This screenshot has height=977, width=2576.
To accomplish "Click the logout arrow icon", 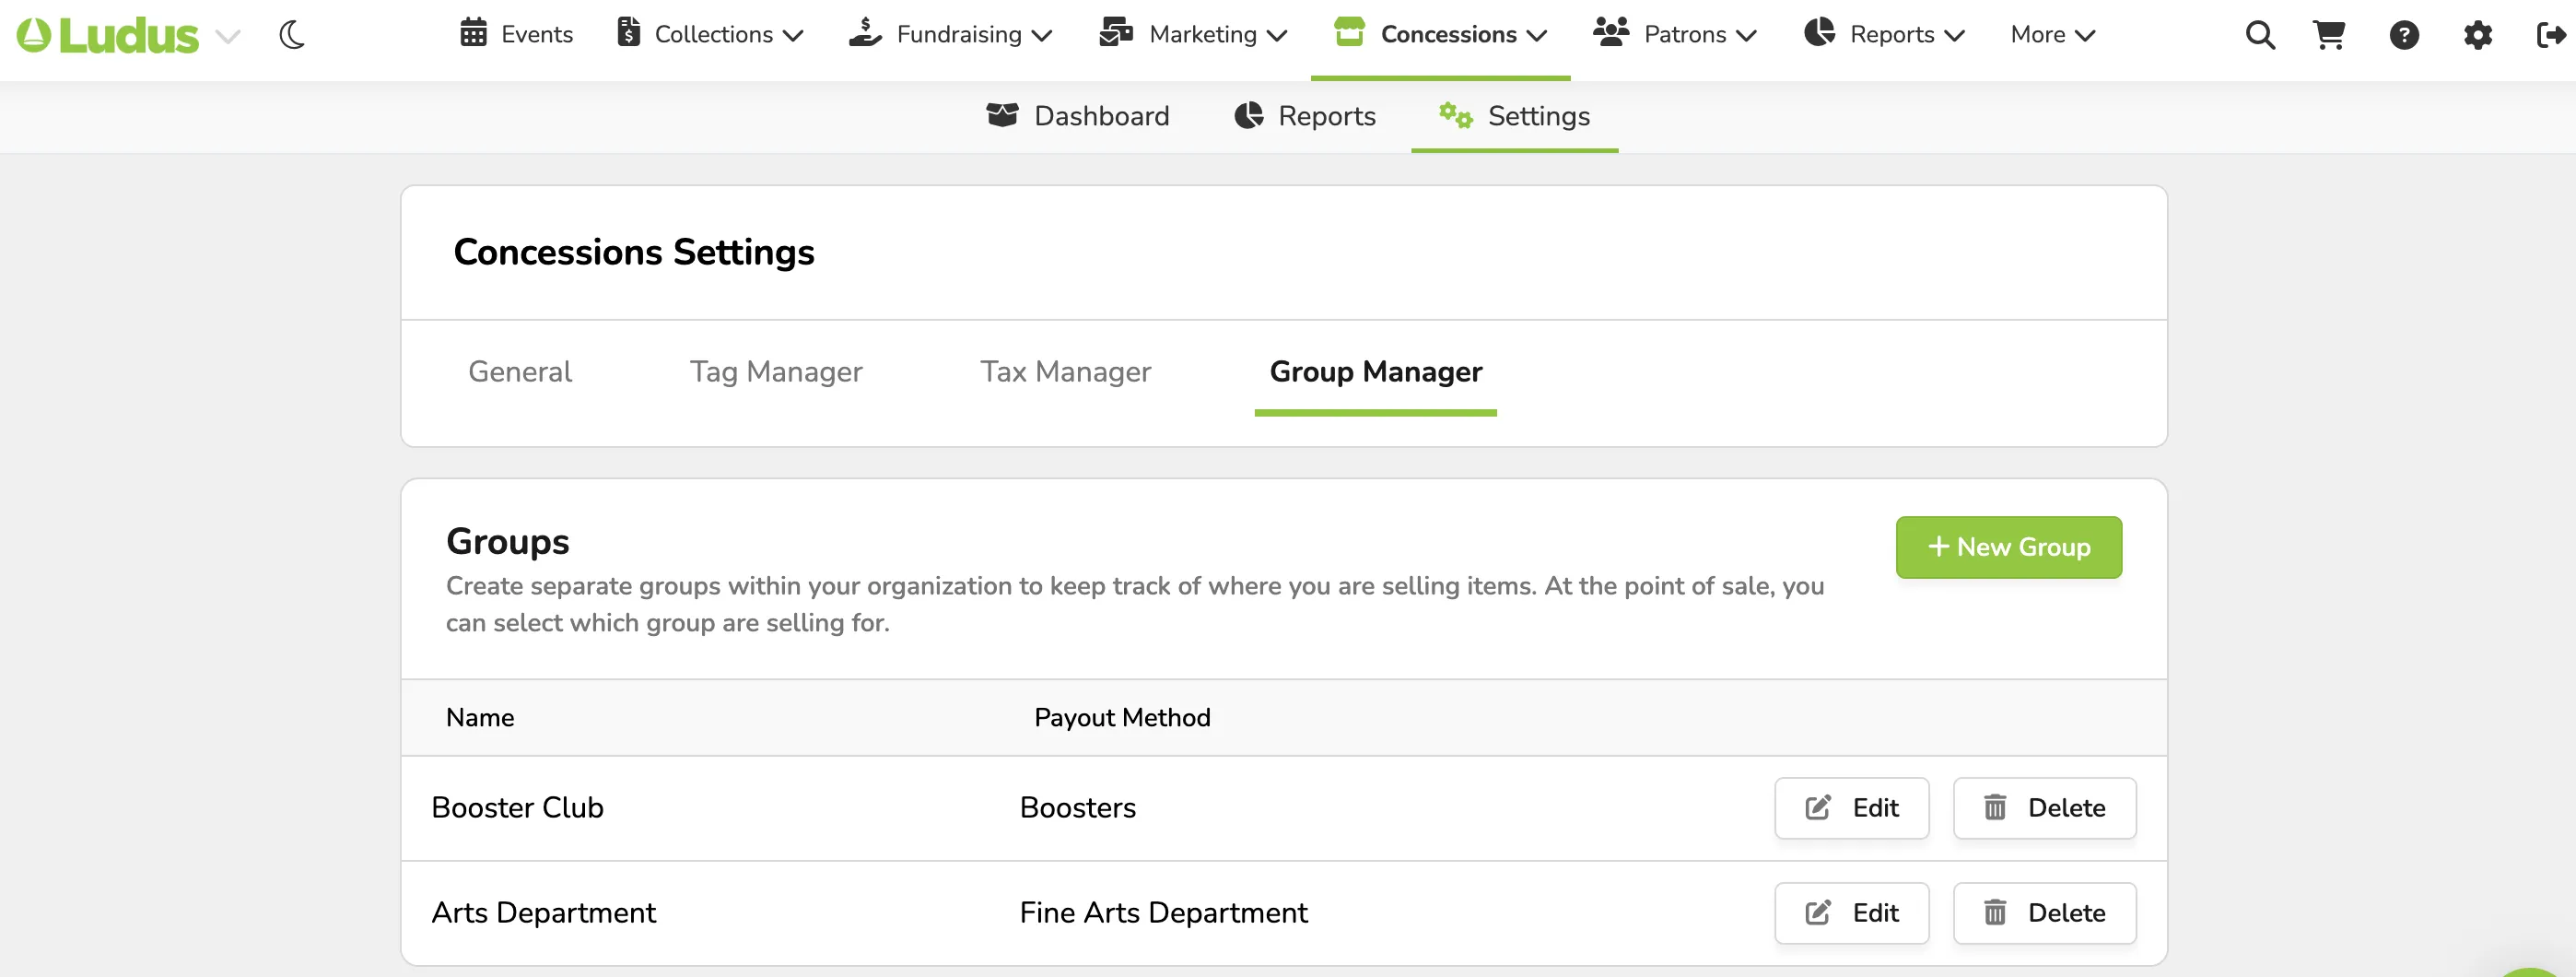I will coord(2551,35).
